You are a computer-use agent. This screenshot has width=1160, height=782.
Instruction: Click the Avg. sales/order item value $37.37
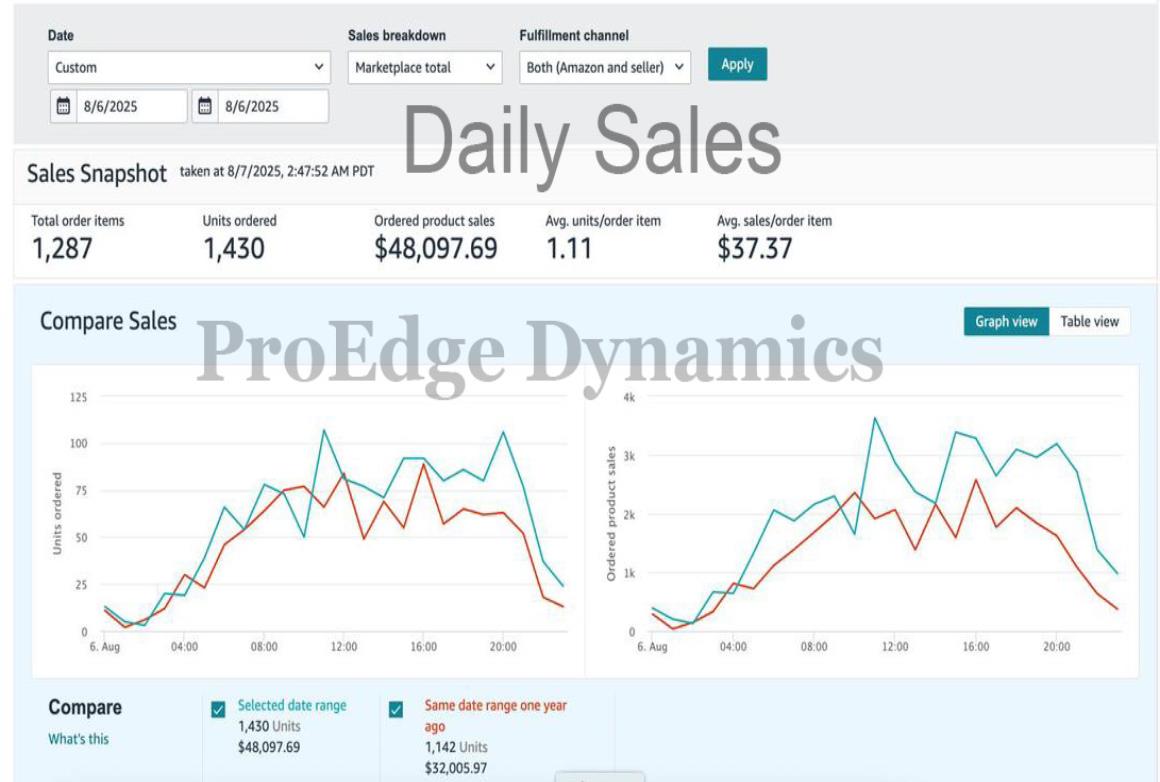754,248
